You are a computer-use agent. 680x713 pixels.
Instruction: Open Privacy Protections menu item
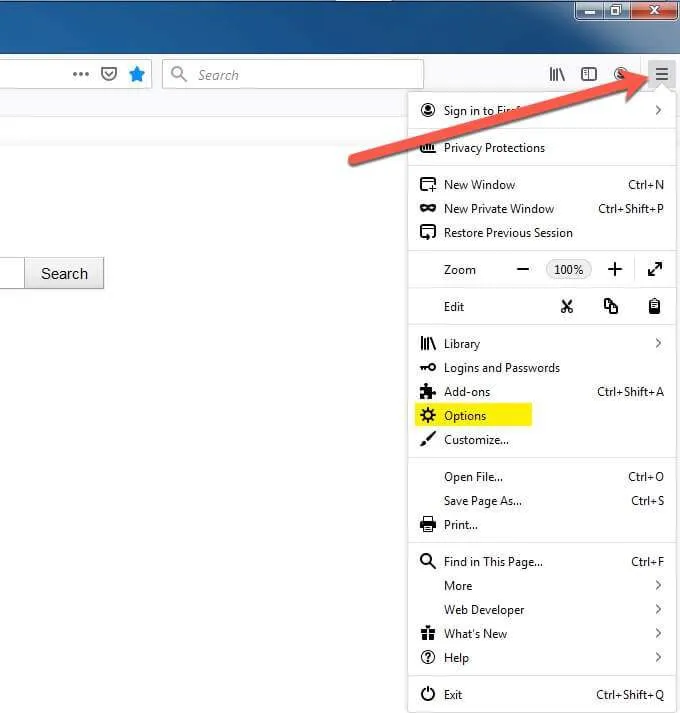point(541,148)
